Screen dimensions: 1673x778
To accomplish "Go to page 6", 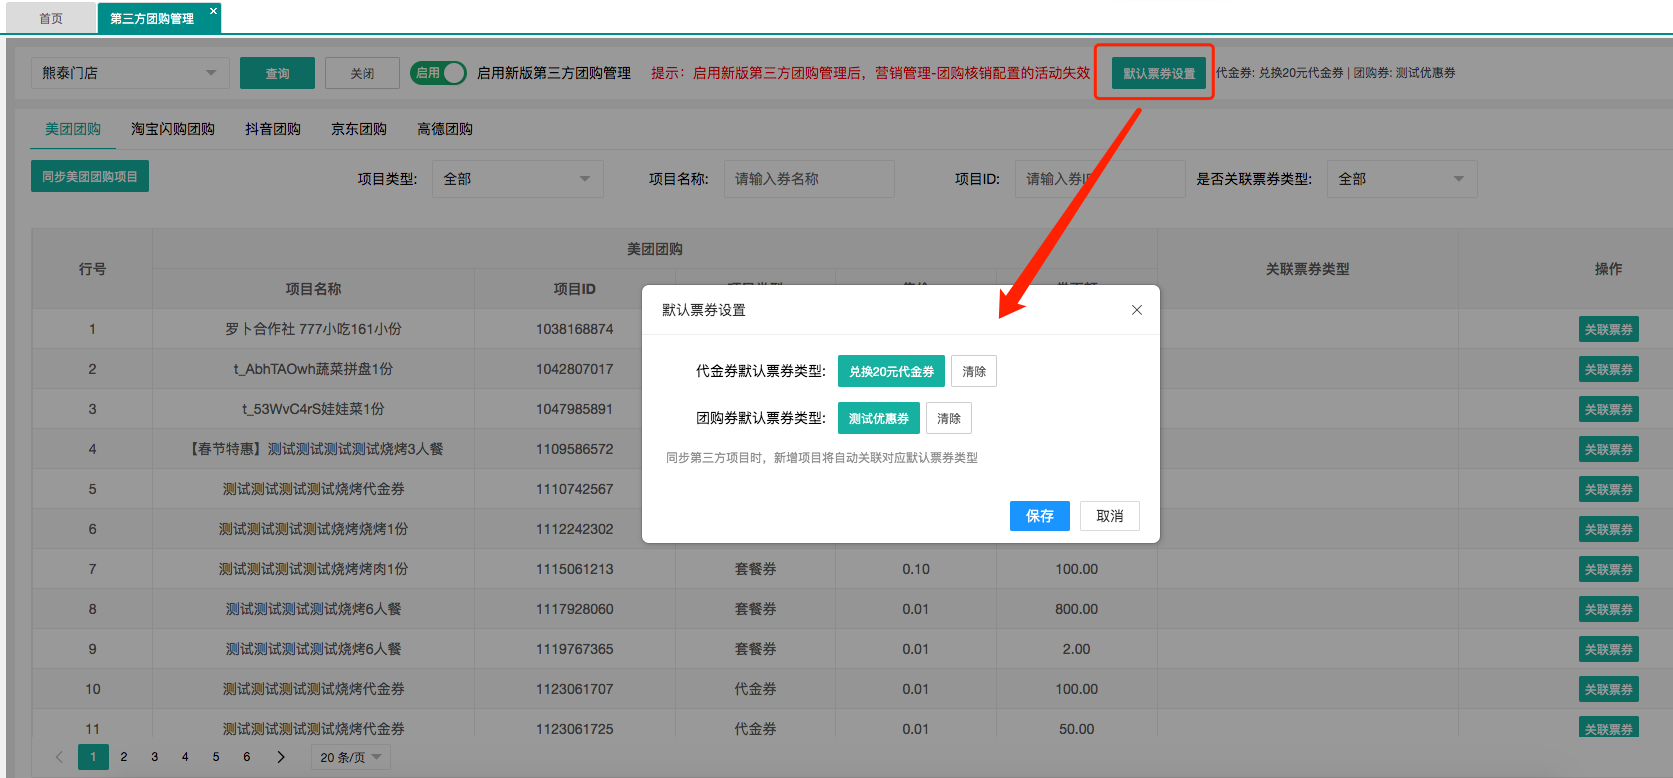I will (247, 757).
